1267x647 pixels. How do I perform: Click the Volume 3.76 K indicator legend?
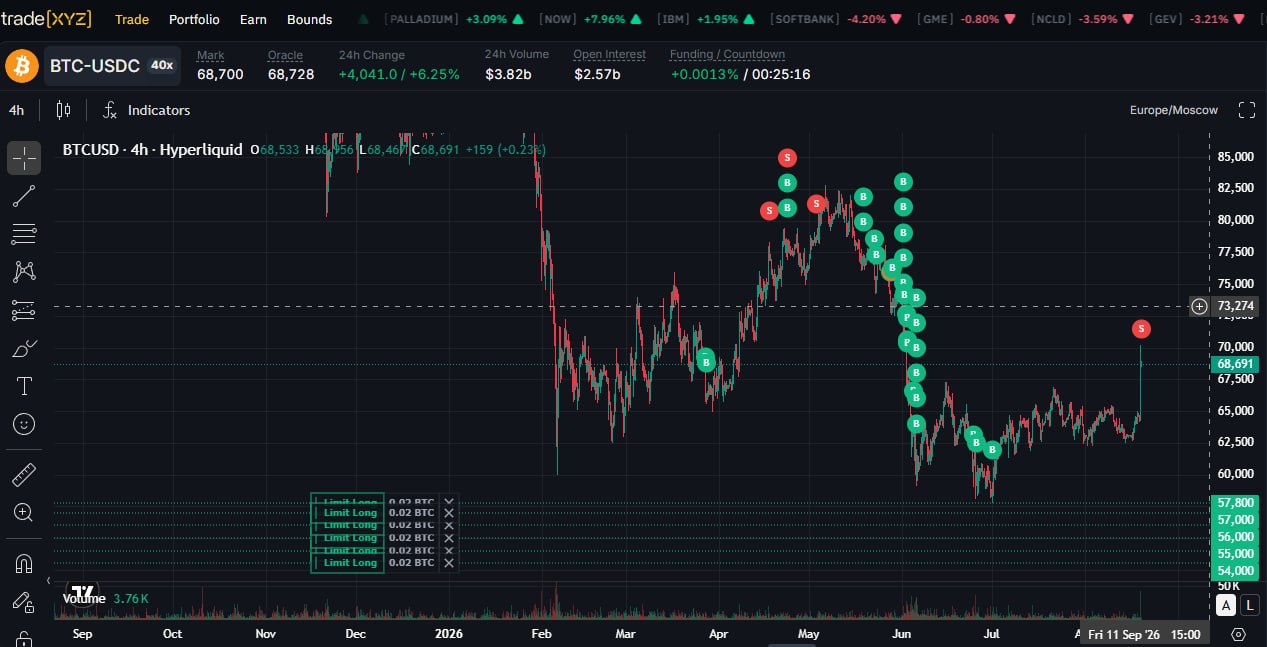click(107, 598)
